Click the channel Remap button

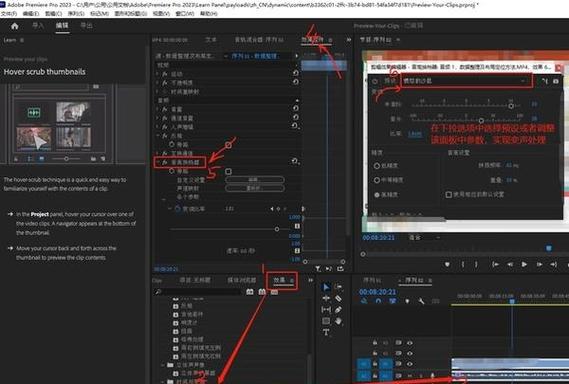coord(255,188)
